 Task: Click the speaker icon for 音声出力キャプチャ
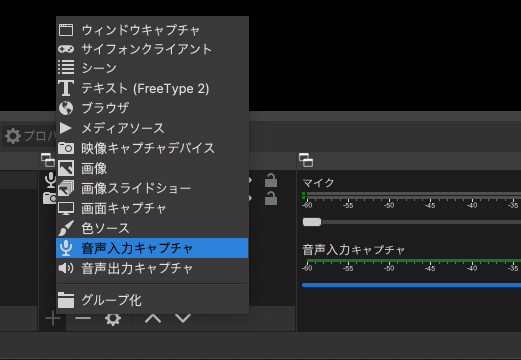pos(66,268)
